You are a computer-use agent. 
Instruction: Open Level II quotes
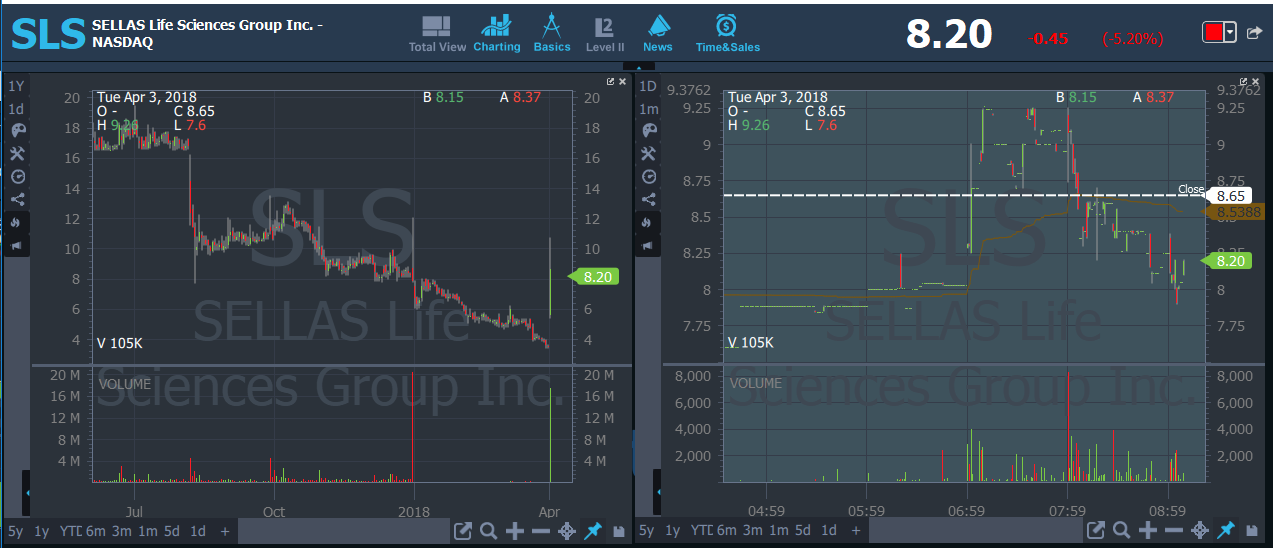point(604,33)
